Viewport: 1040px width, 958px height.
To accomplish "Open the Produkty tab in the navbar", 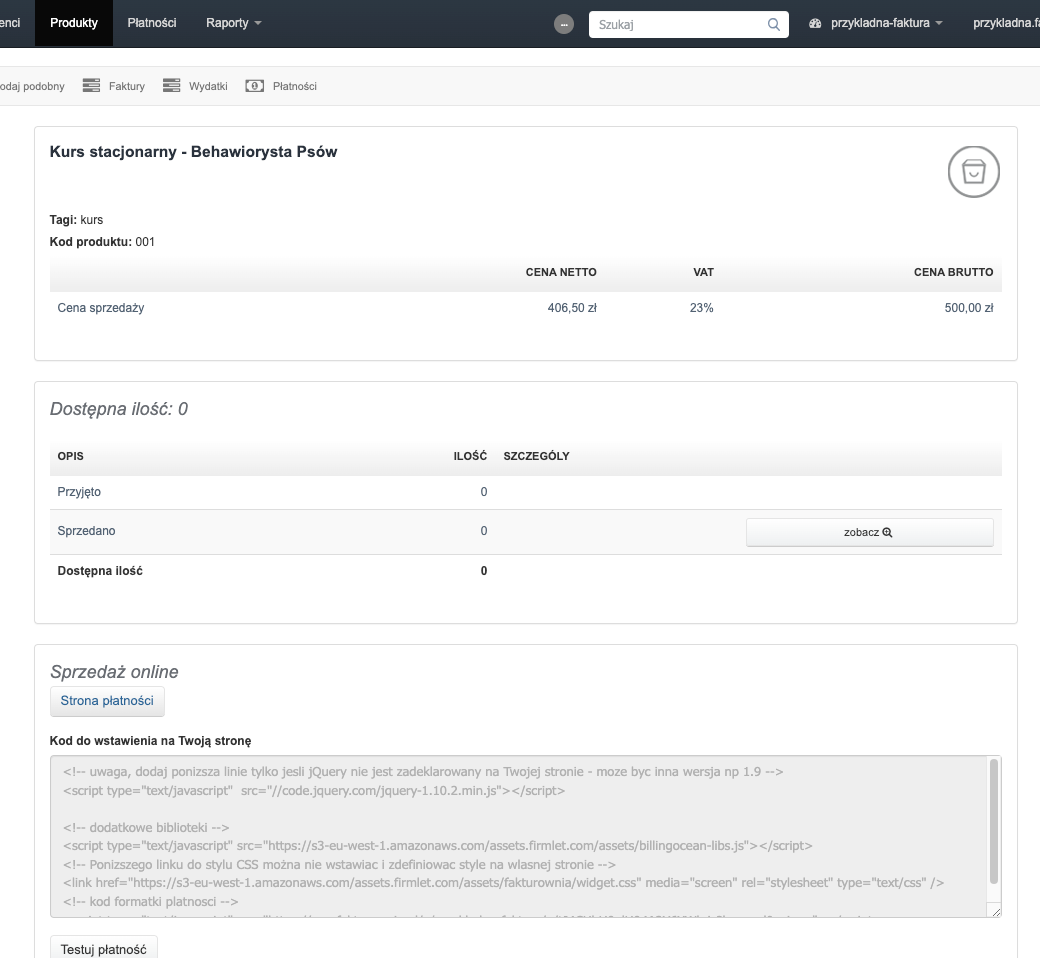I will click(x=74, y=23).
